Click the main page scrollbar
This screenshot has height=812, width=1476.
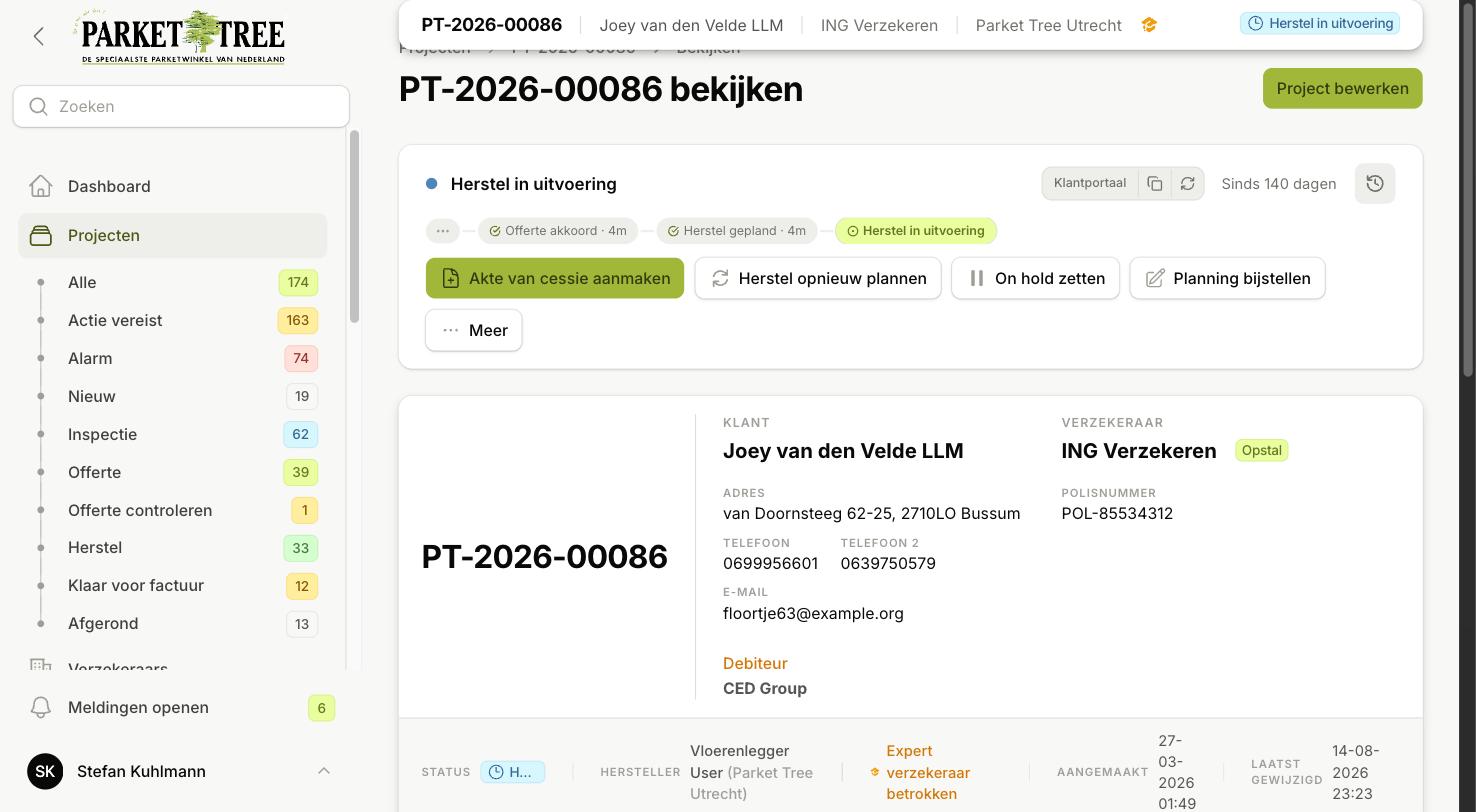[x=1468, y=190]
